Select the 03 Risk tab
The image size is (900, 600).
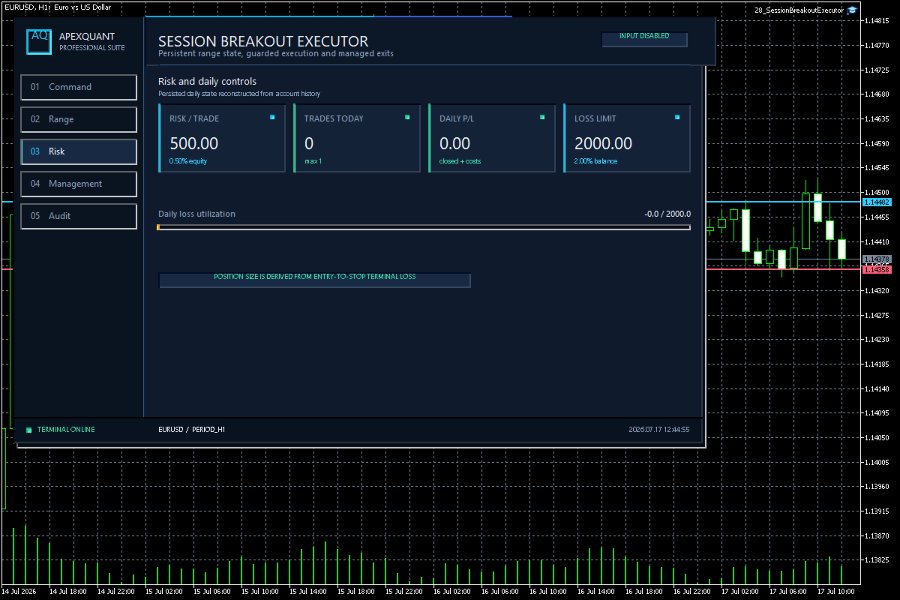tap(79, 151)
